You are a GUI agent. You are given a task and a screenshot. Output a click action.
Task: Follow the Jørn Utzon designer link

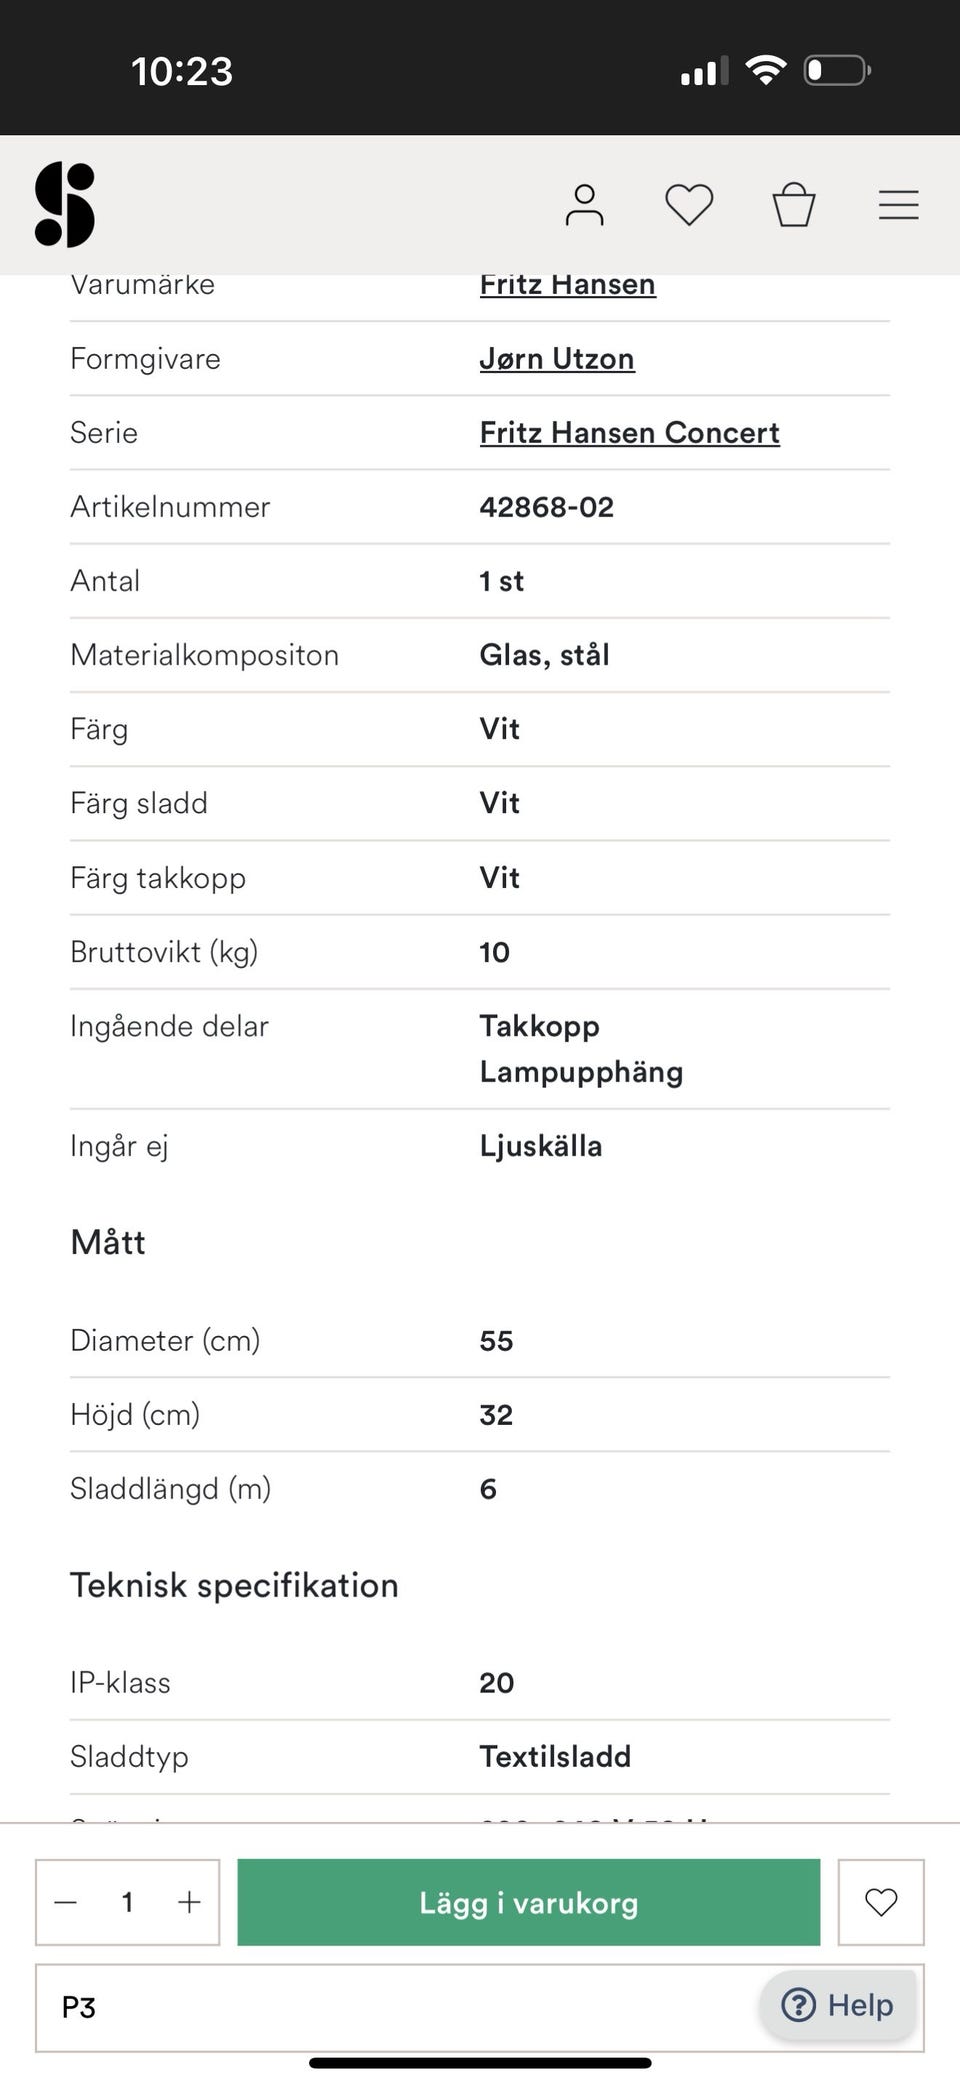[557, 359]
